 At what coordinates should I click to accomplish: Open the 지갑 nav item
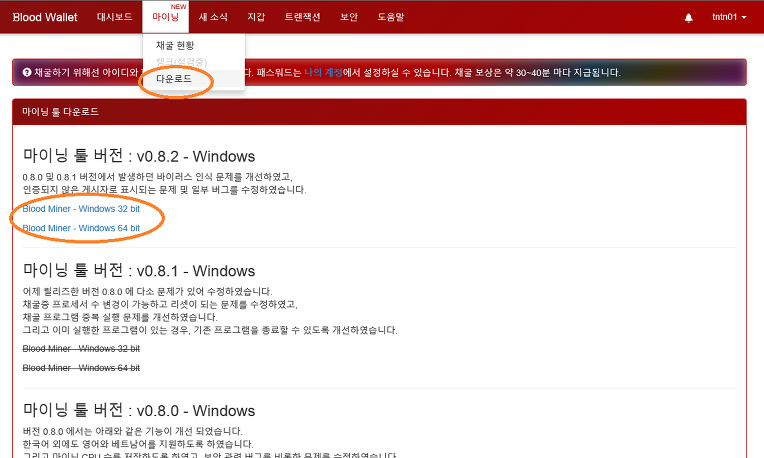[x=256, y=18]
